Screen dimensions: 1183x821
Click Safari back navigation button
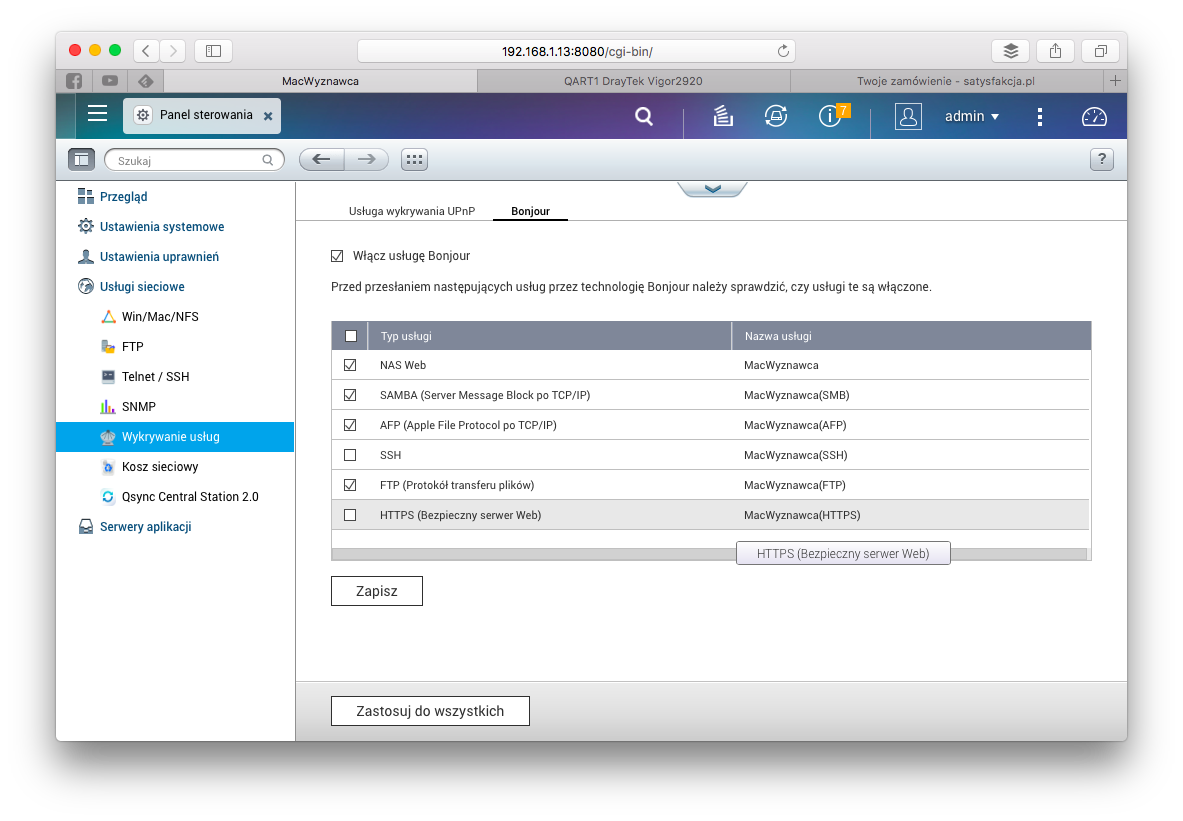[x=146, y=51]
